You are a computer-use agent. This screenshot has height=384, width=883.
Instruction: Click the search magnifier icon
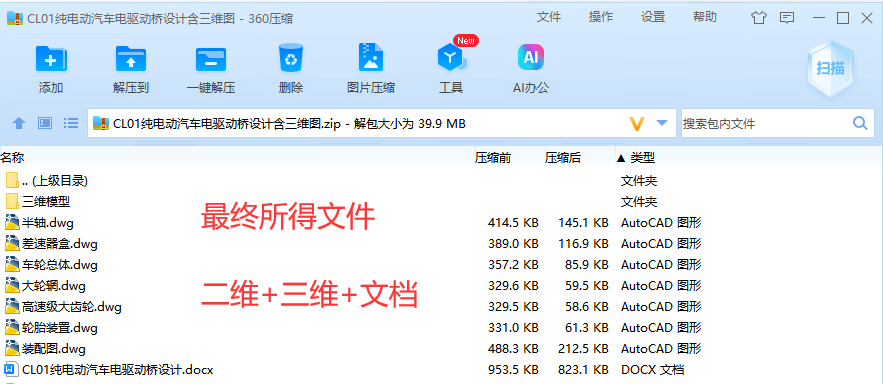coord(860,123)
